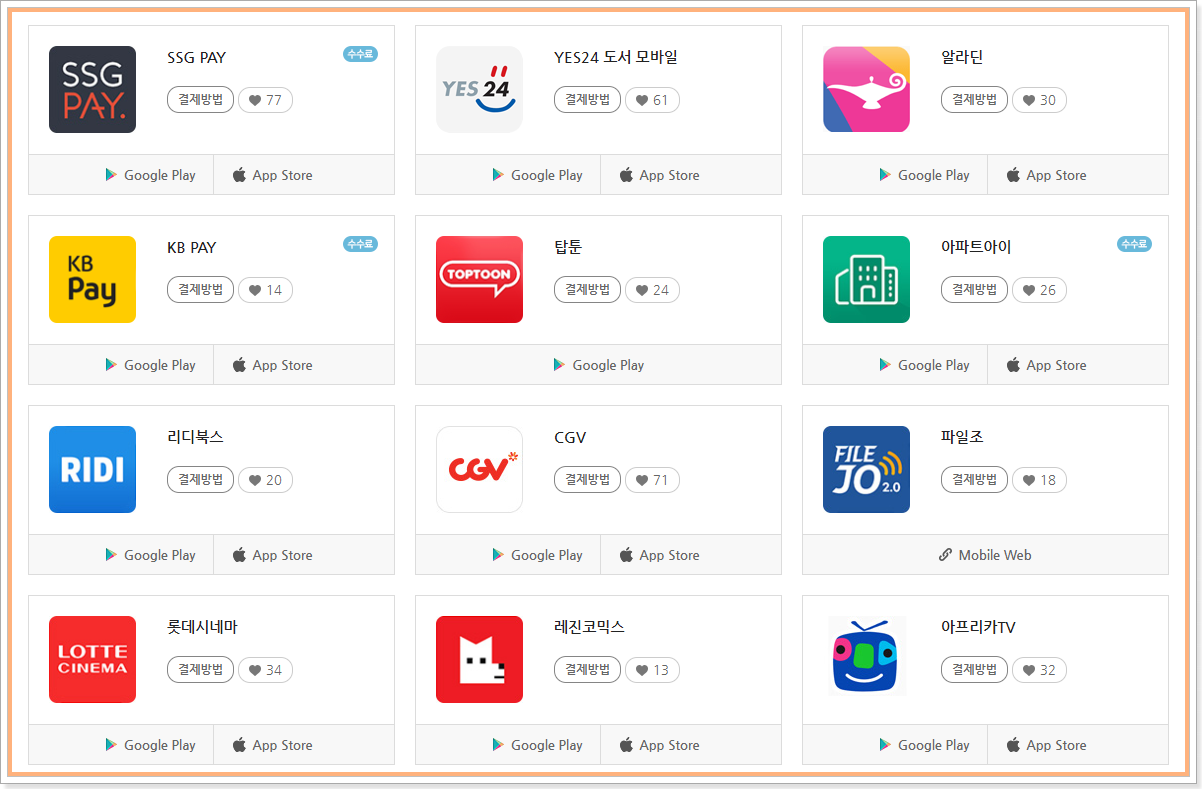Click the 수수료 badge on 아파트아이

tap(1134, 244)
